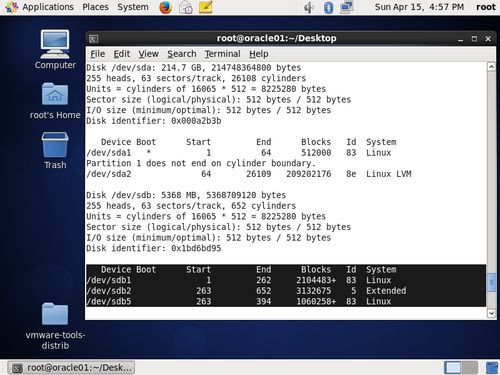Click 'Partition 1 does not end on cylinder boundary.'
The image size is (500, 375).
(201, 163)
